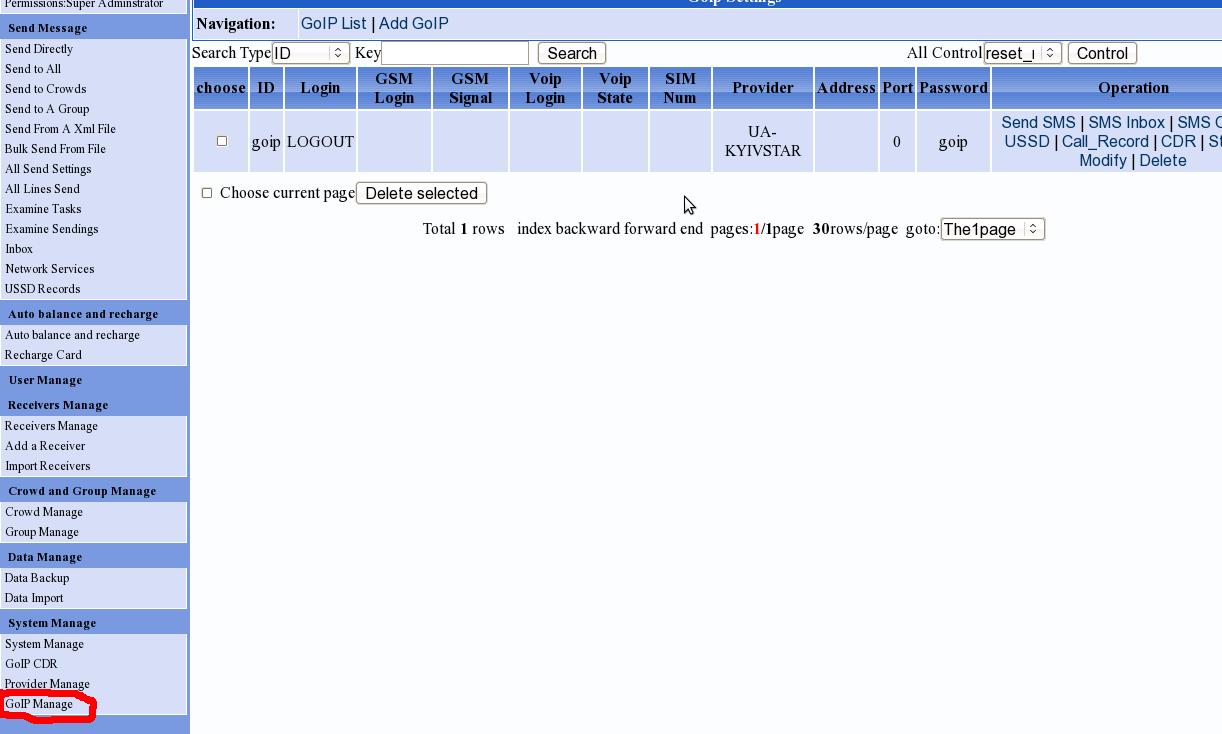This screenshot has width=1222, height=734.
Task: Focus the Key search input field
Action: point(455,53)
